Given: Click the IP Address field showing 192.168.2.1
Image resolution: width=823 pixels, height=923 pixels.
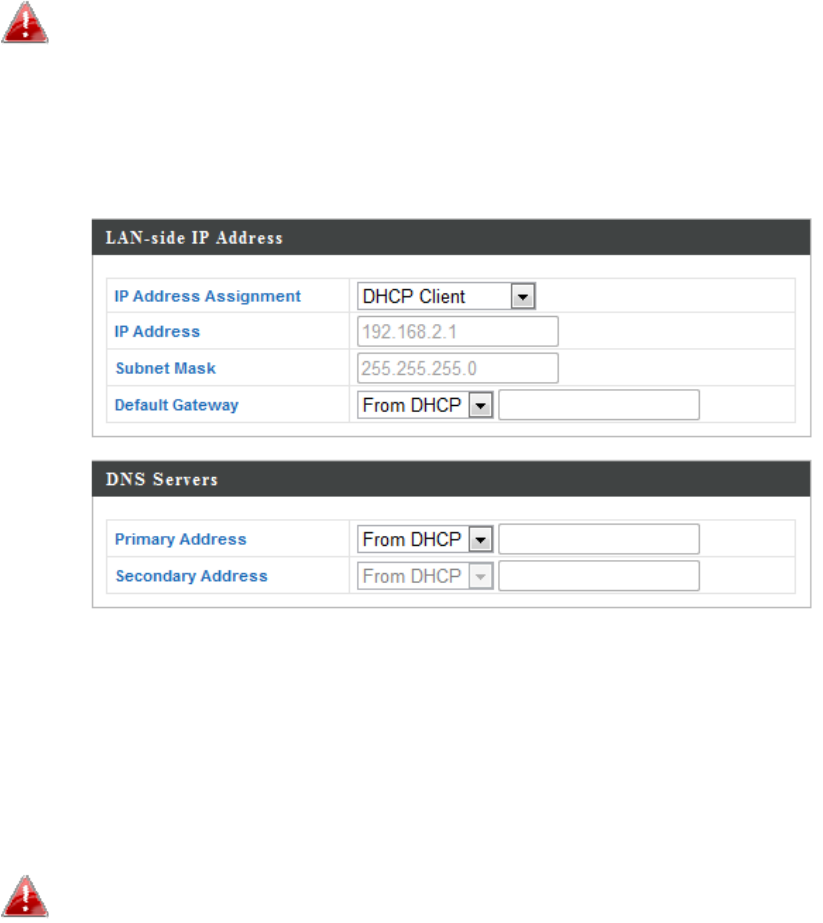Looking at the screenshot, I should click(x=457, y=332).
